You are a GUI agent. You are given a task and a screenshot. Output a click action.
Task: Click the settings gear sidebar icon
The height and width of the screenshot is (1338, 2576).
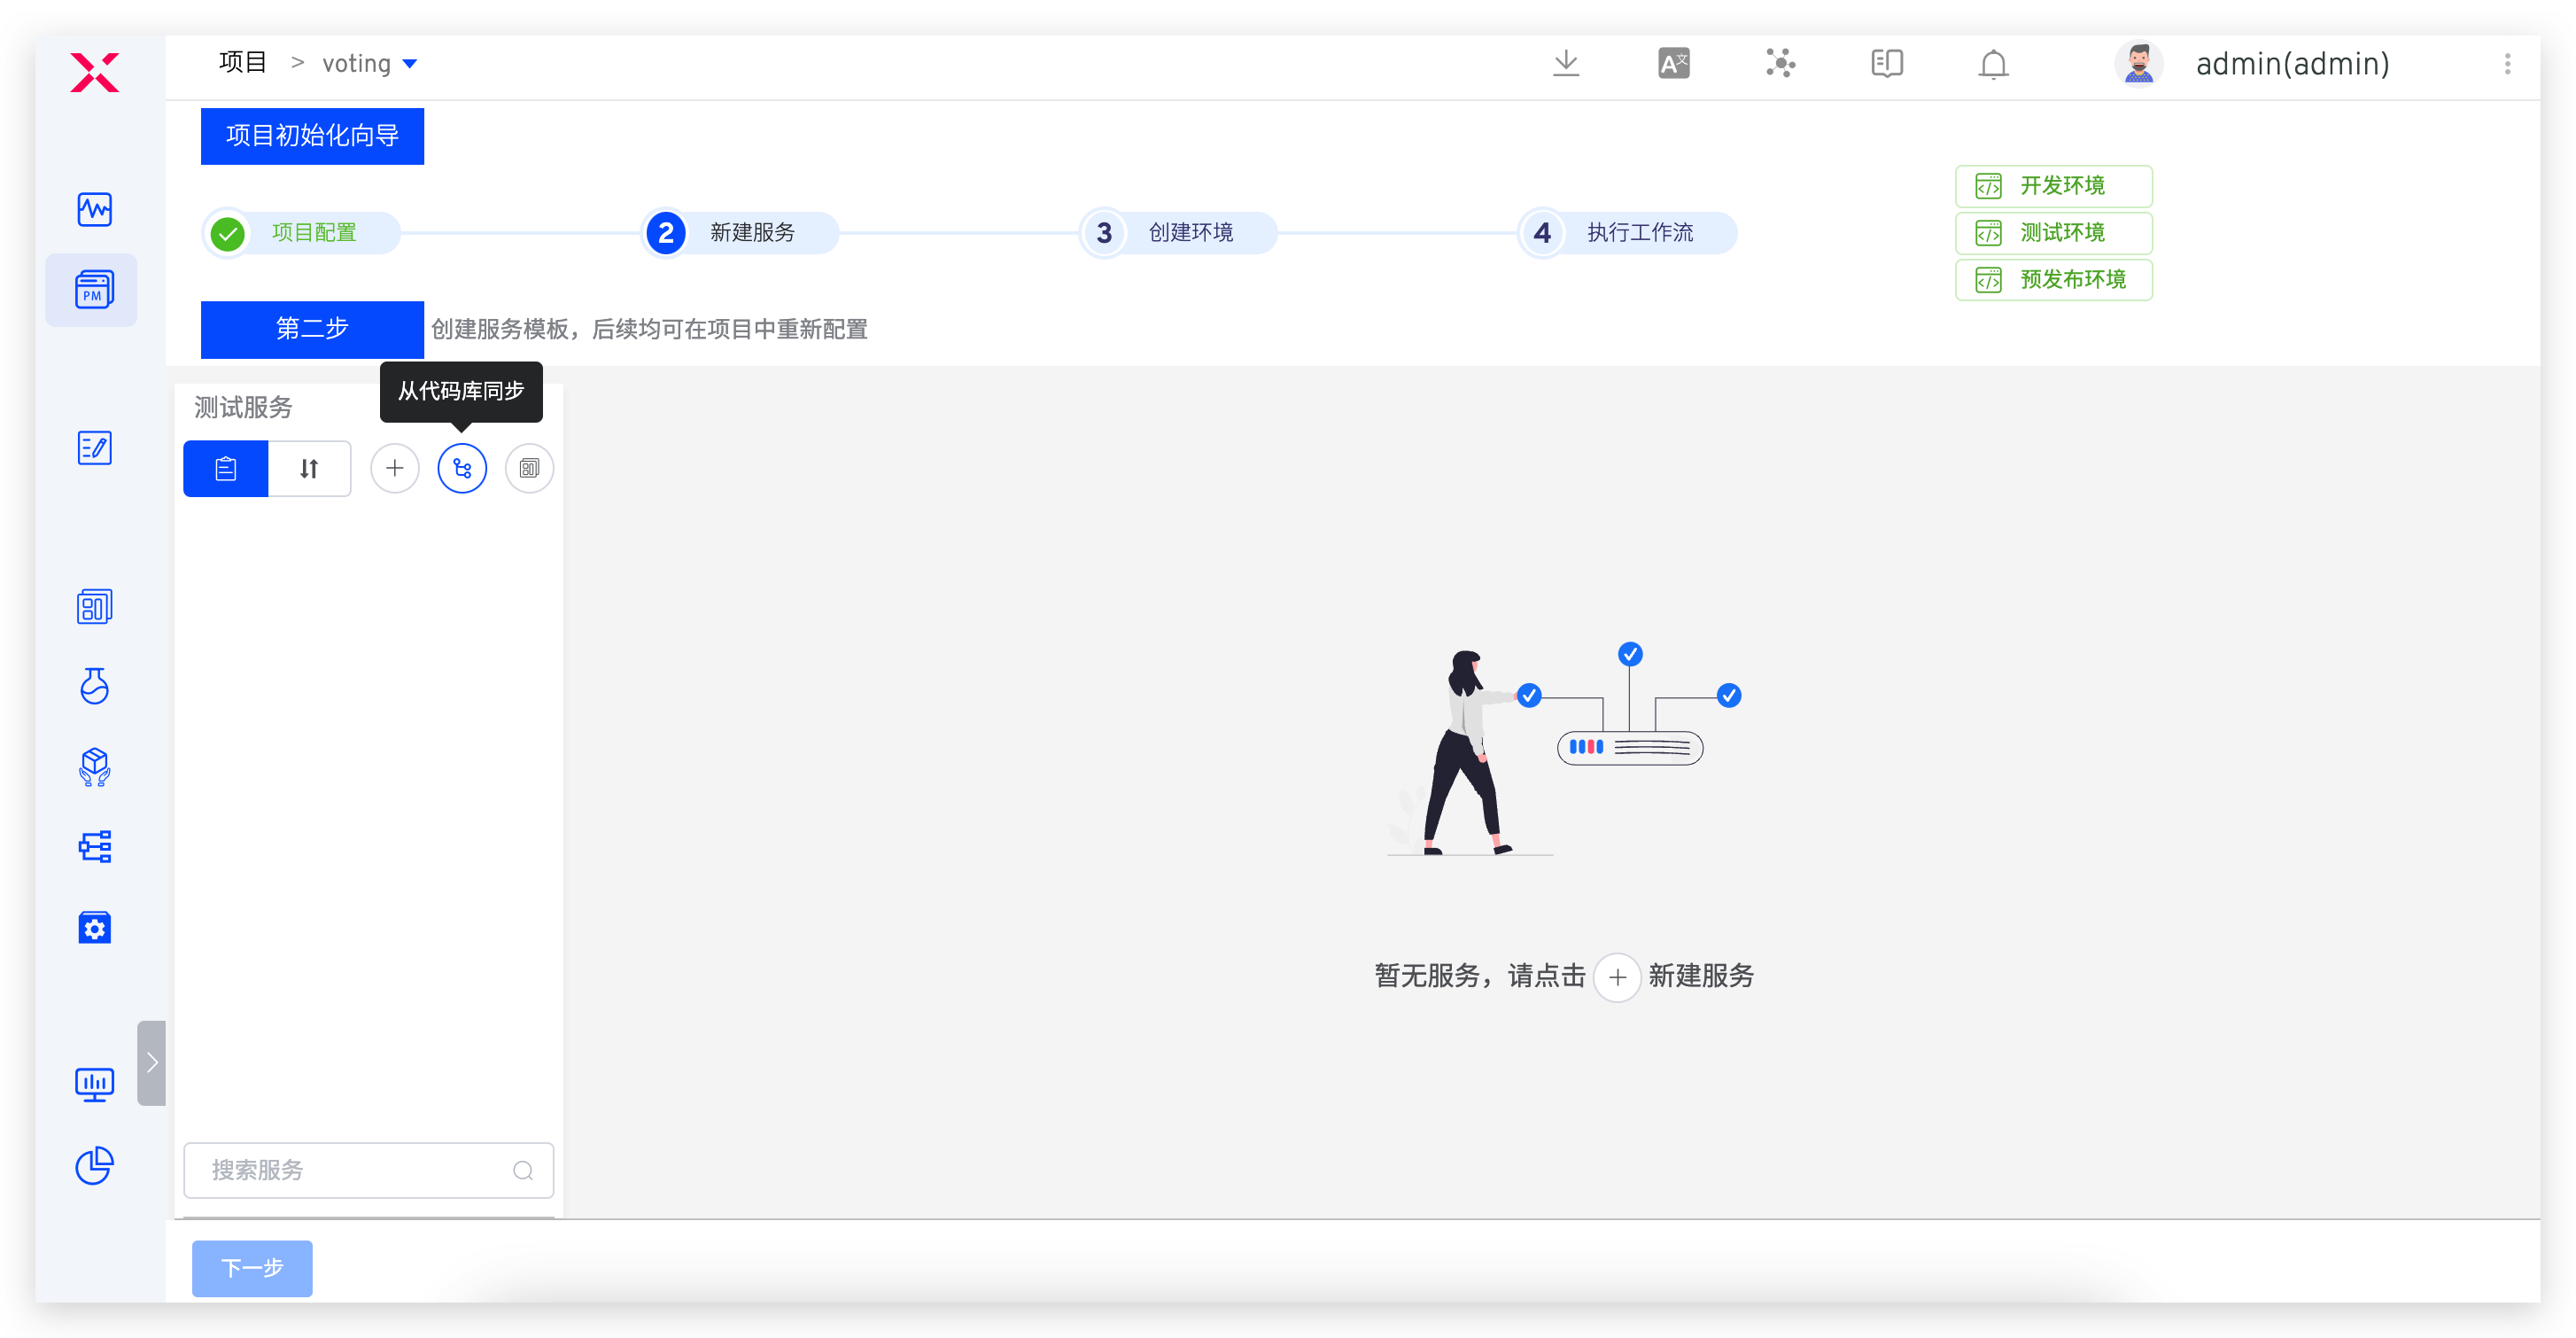click(93, 927)
